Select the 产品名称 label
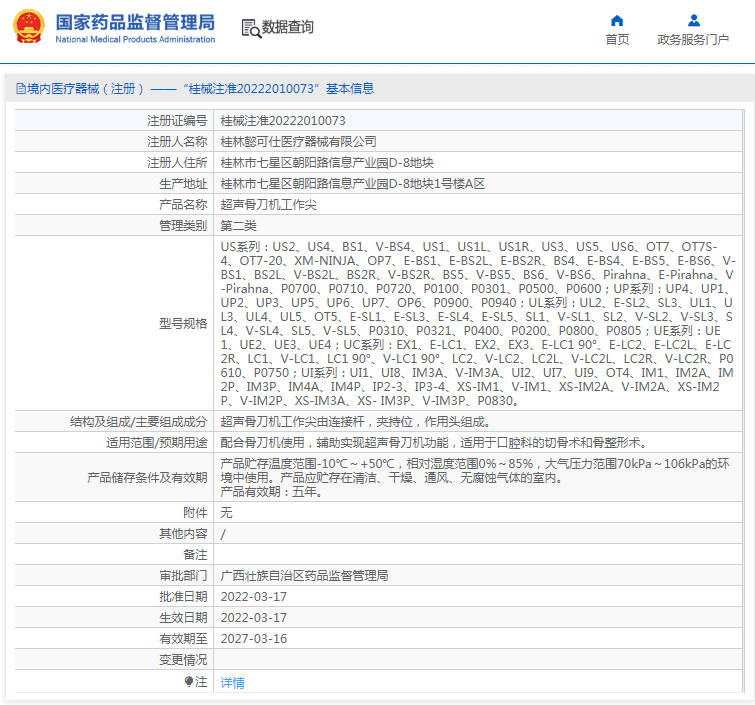The width and height of the screenshot is (755, 705). pos(183,205)
